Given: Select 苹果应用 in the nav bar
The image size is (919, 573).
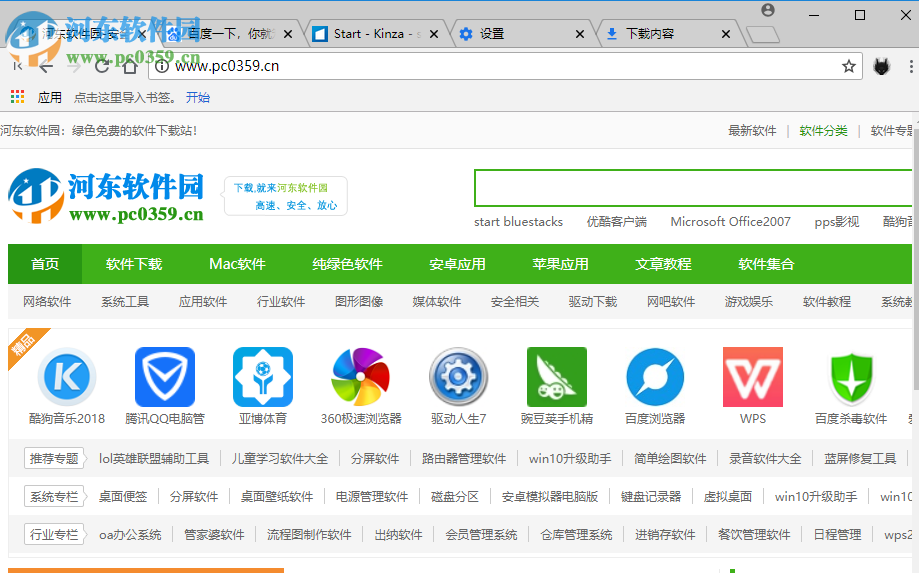Looking at the screenshot, I should click(x=560, y=264).
